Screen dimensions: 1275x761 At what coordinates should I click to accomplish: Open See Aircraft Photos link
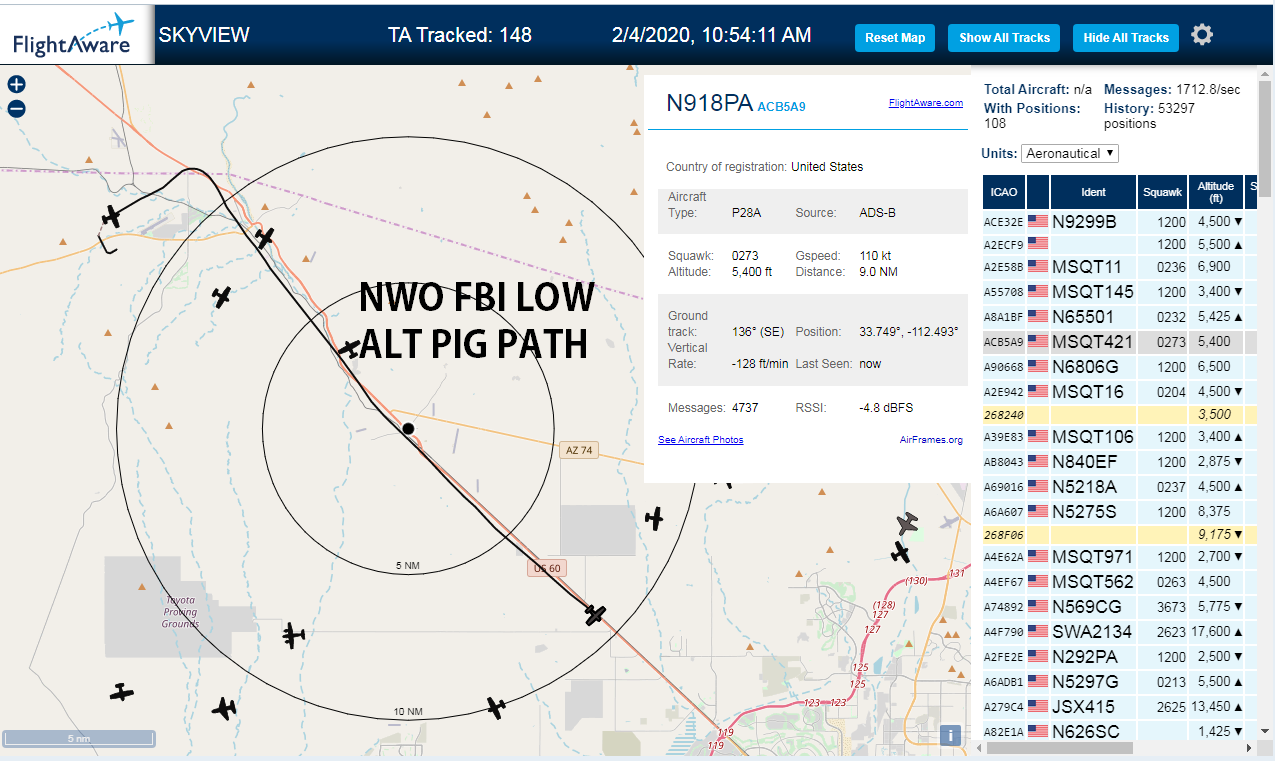click(x=701, y=439)
